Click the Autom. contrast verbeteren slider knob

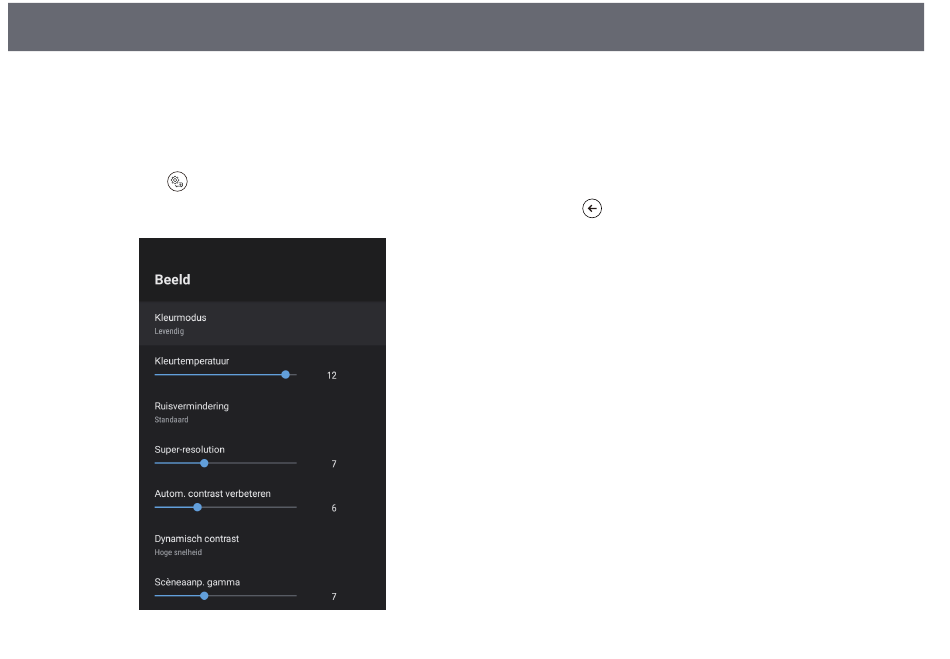(x=197, y=507)
